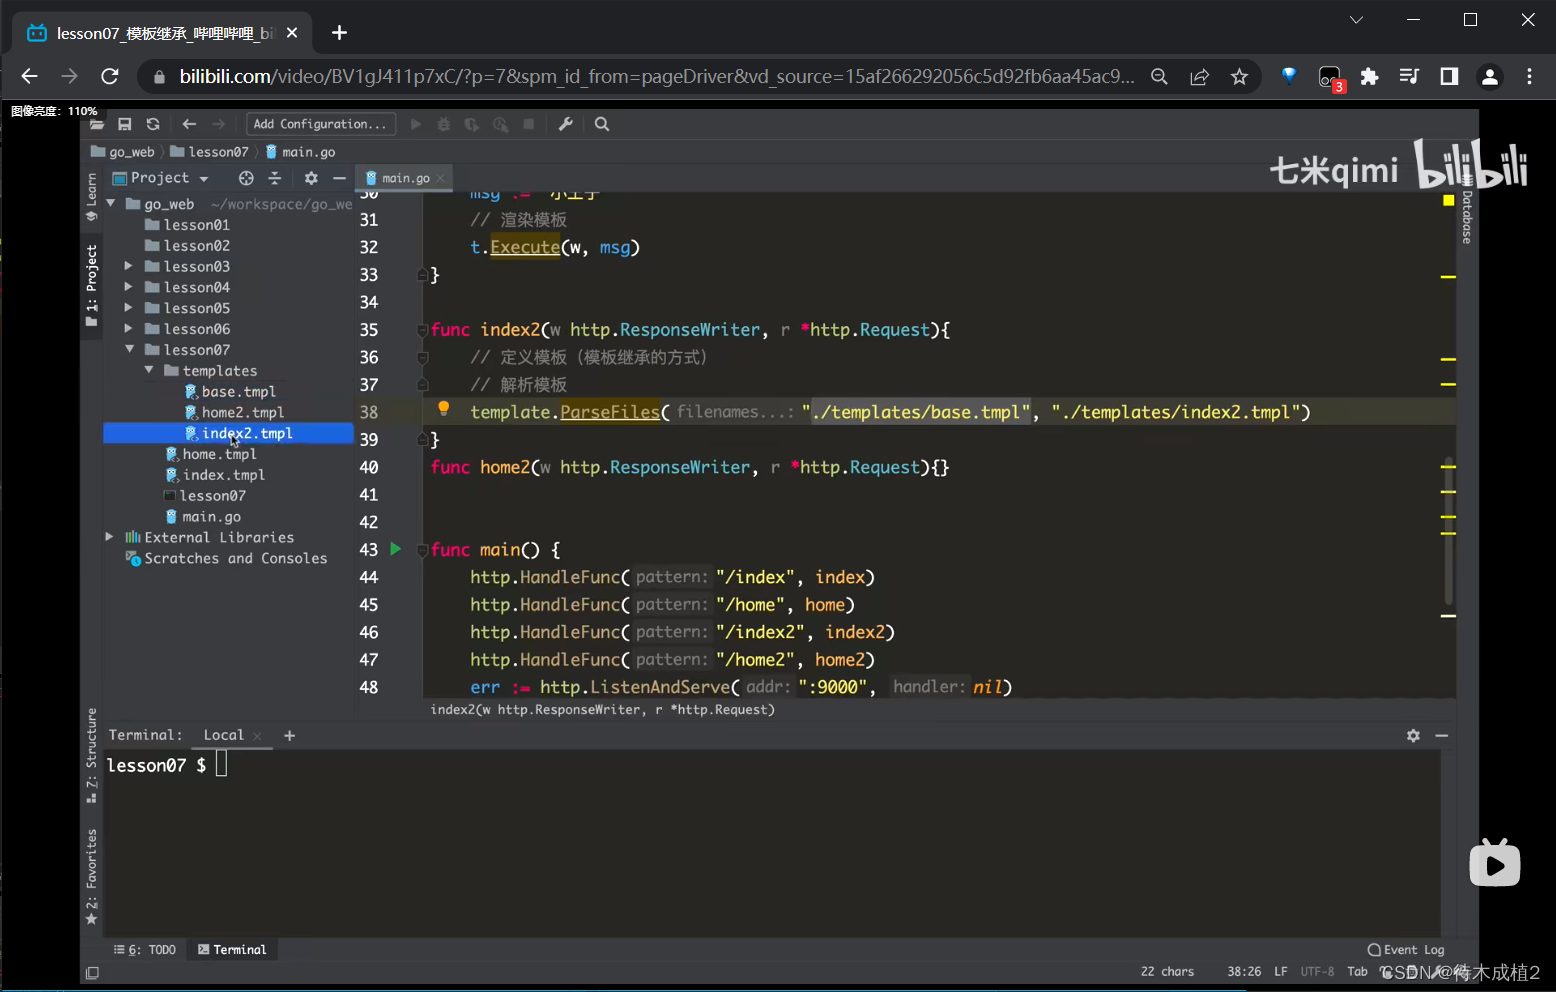Click the IDE forward navigation arrow
Viewport: 1556px width, 992px height.
[218, 124]
